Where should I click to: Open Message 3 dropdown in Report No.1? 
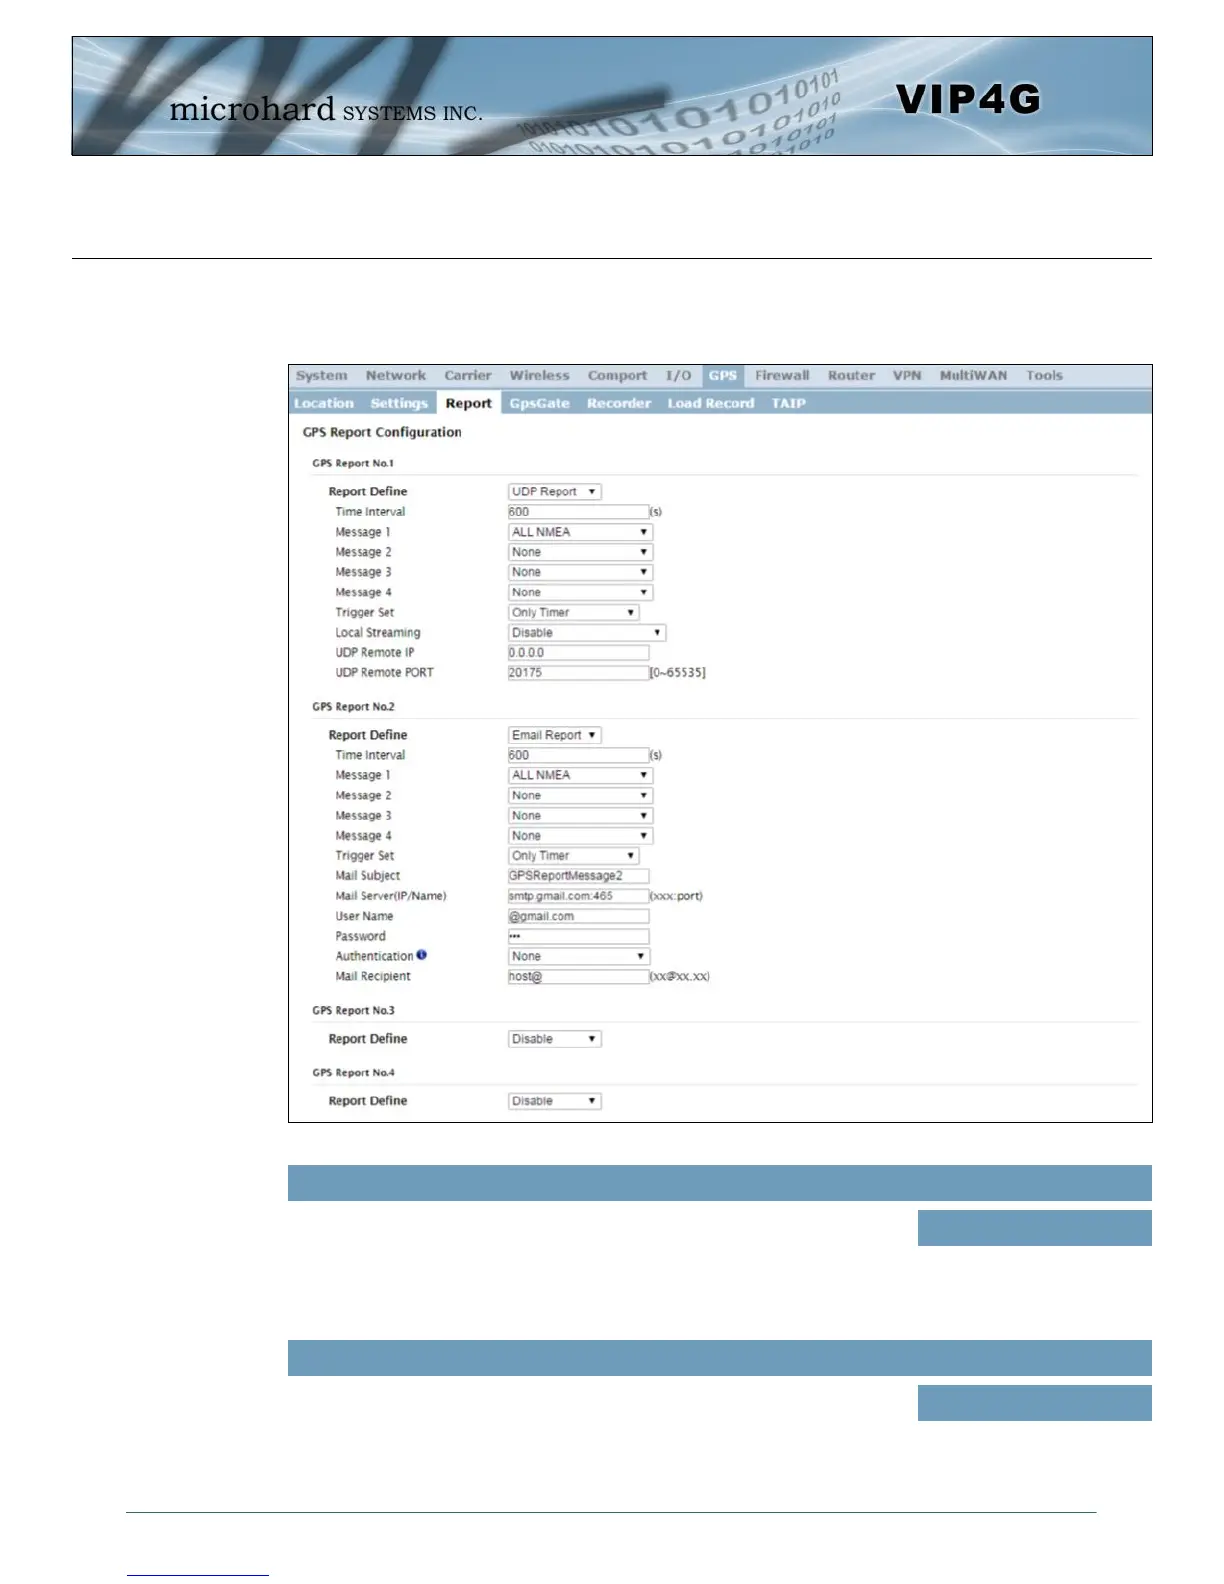580,572
